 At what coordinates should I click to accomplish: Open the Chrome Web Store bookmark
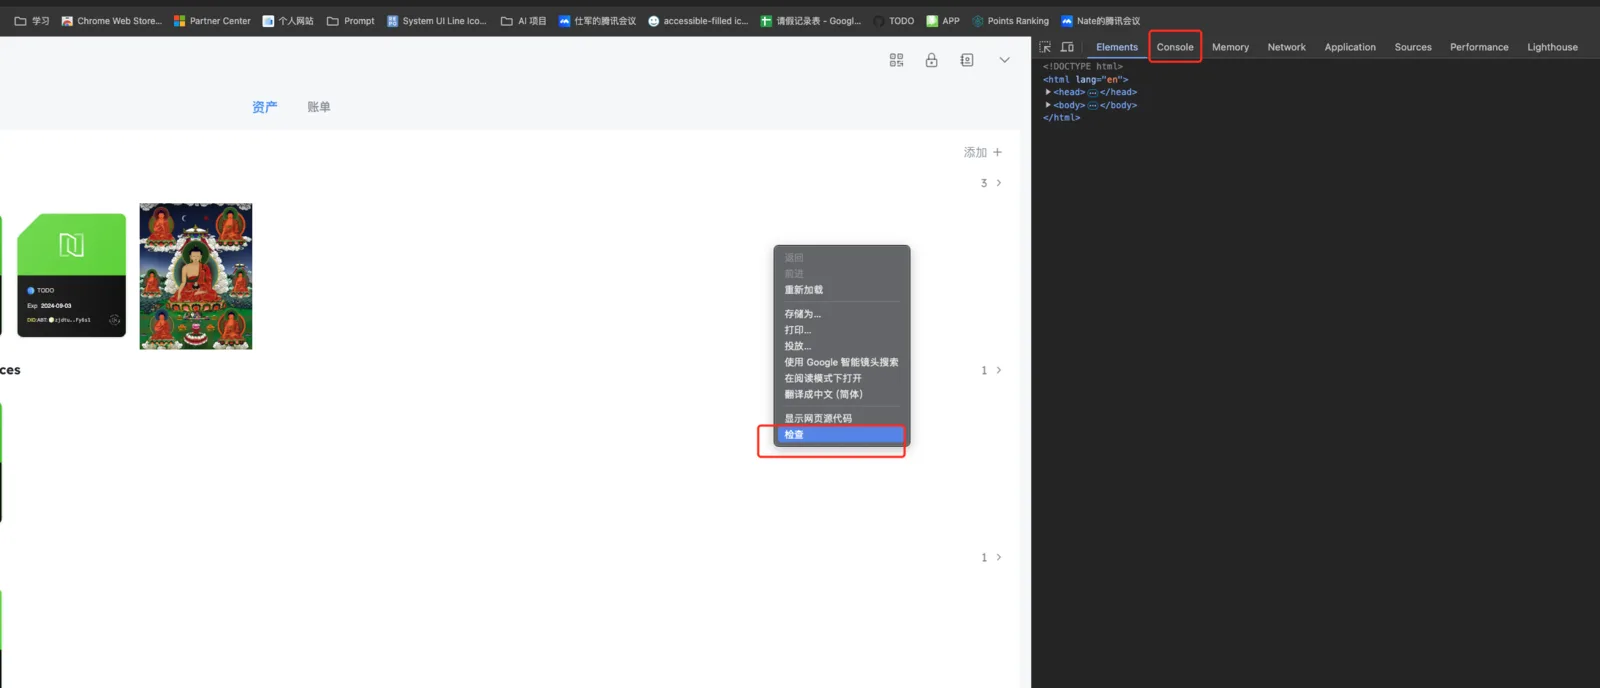(111, 21)
